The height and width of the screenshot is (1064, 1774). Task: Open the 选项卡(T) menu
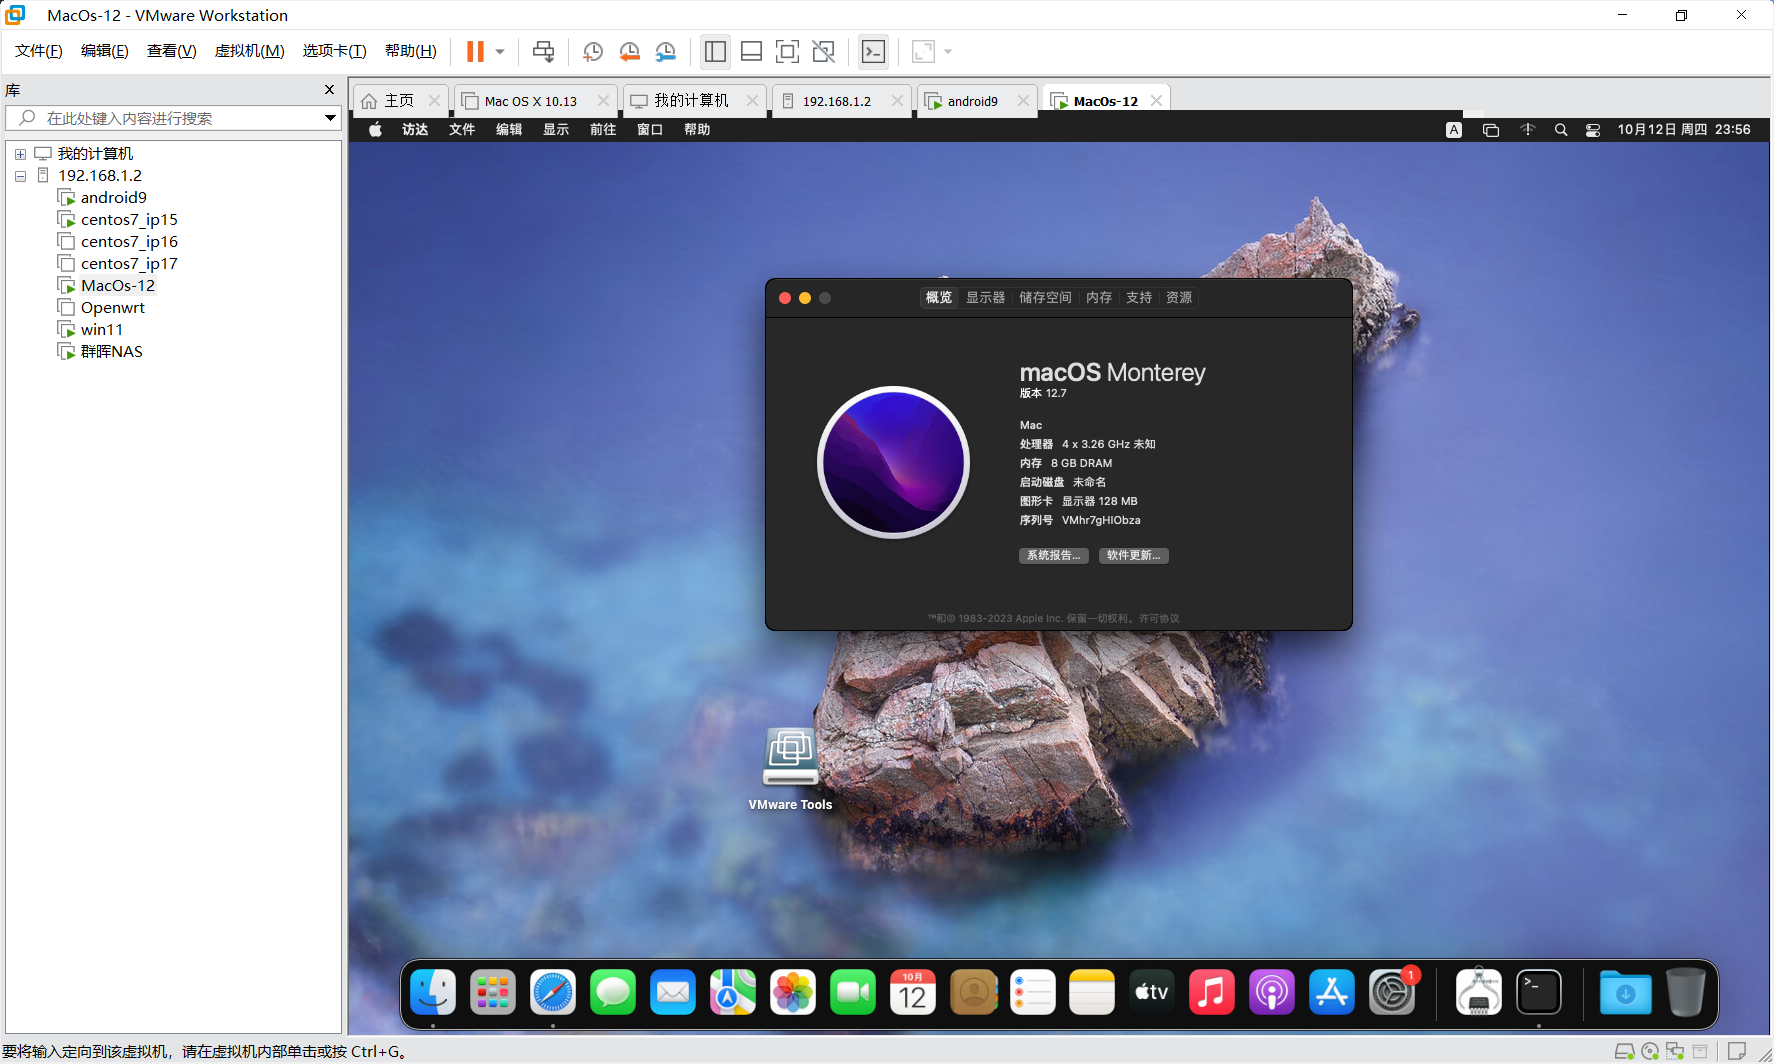(335, 51)
